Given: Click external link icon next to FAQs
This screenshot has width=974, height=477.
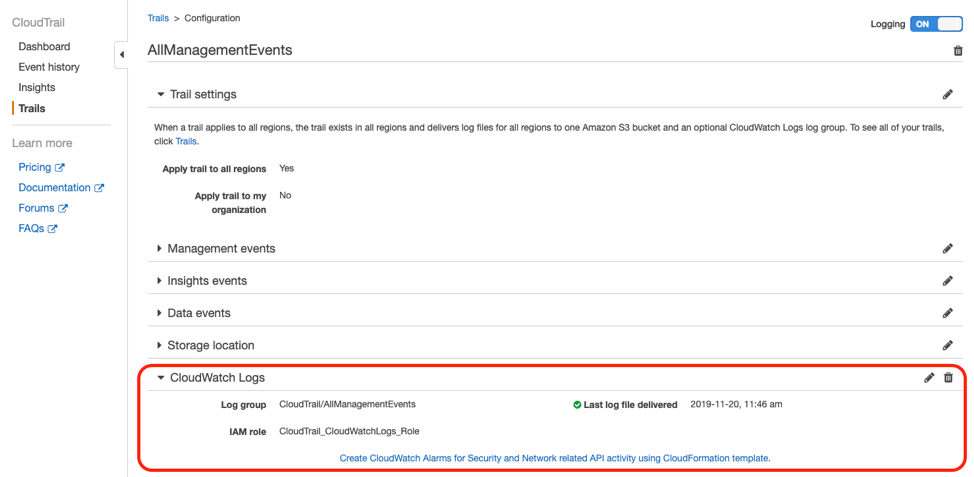Looking at the screenshot, I should (53, 229).
